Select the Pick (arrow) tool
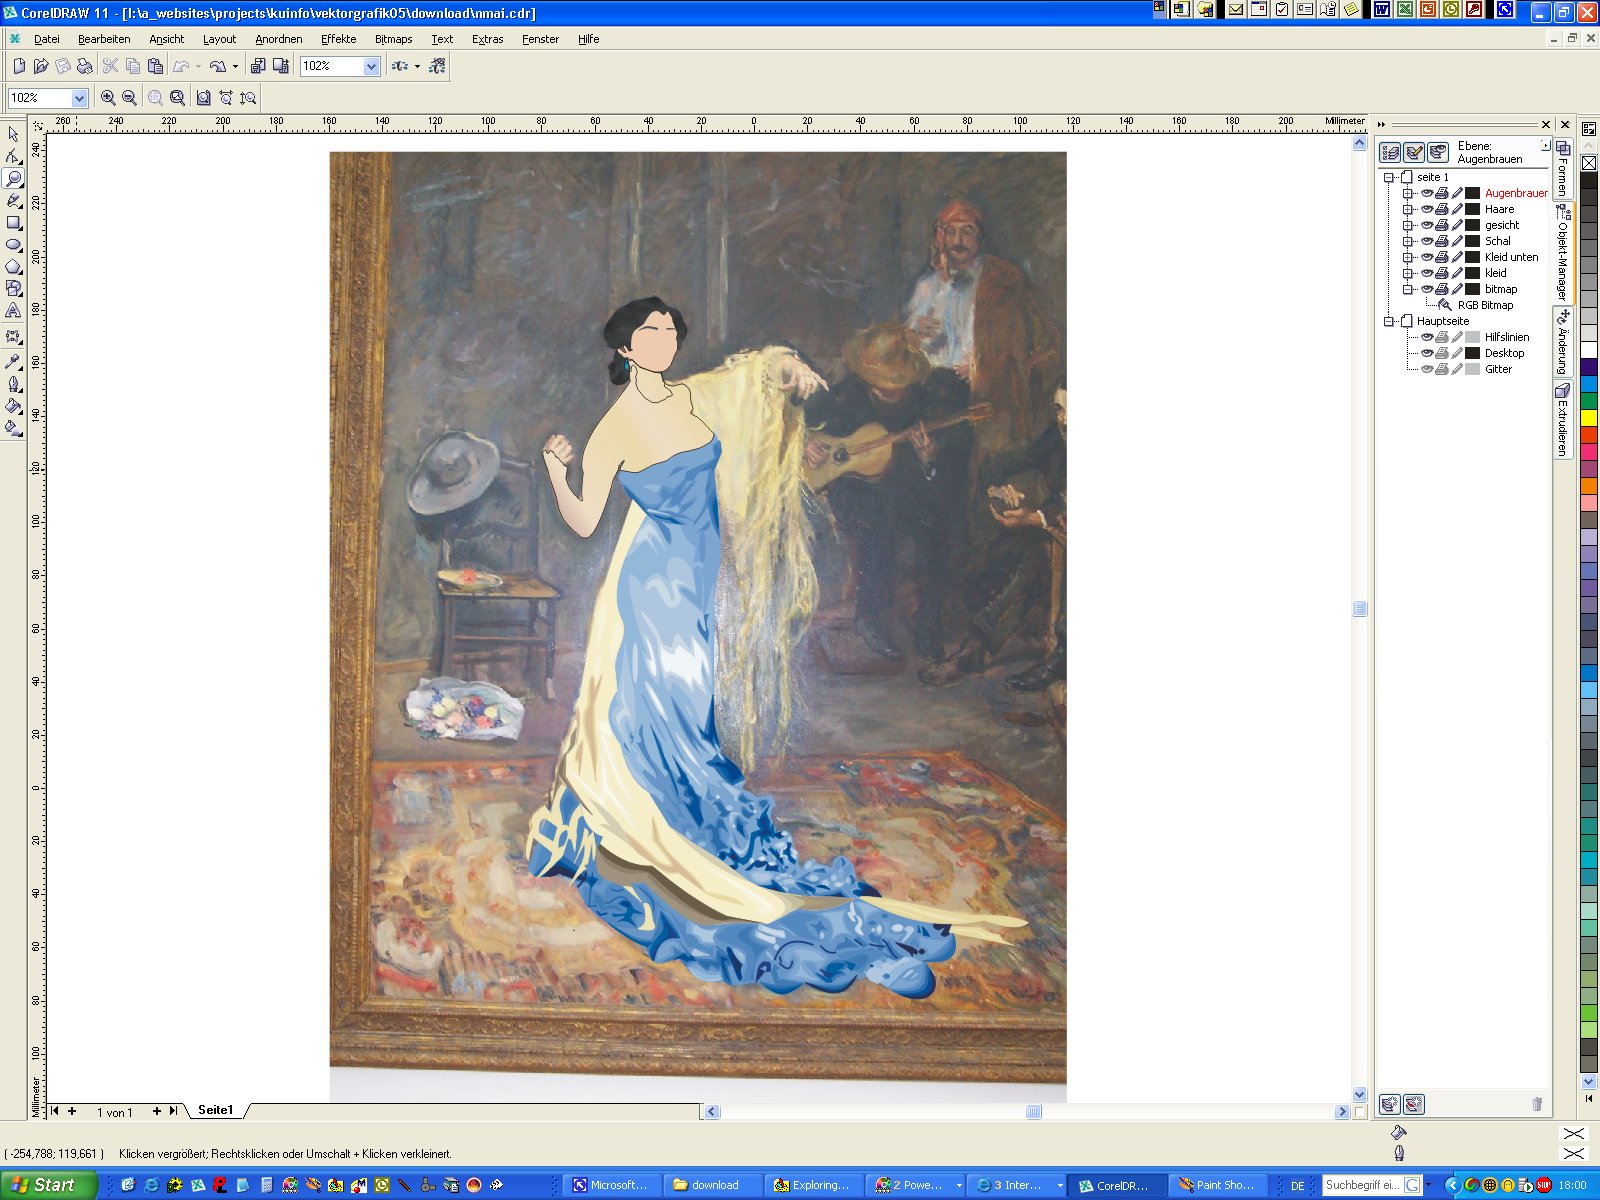Image resolution: width=1600 pixels, height=1200 pixels. click(13, 134)
